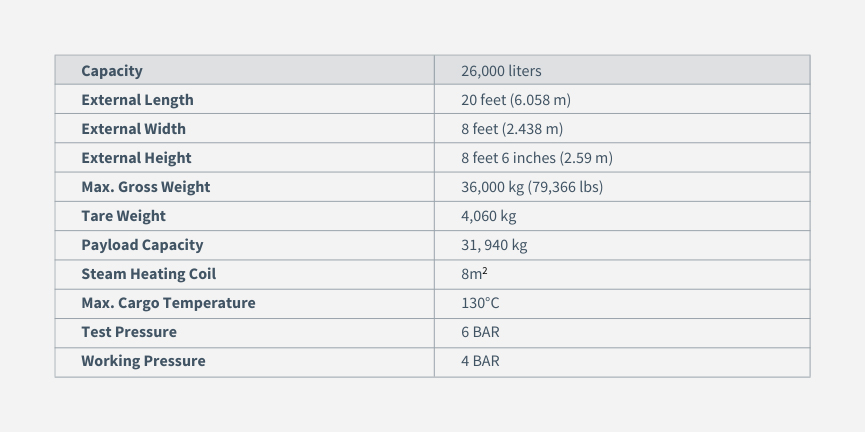Image resolution: width=865 pixels, height=432 pixels.
Task: Click the Payload Capacity label
Action: coord(142,245)
